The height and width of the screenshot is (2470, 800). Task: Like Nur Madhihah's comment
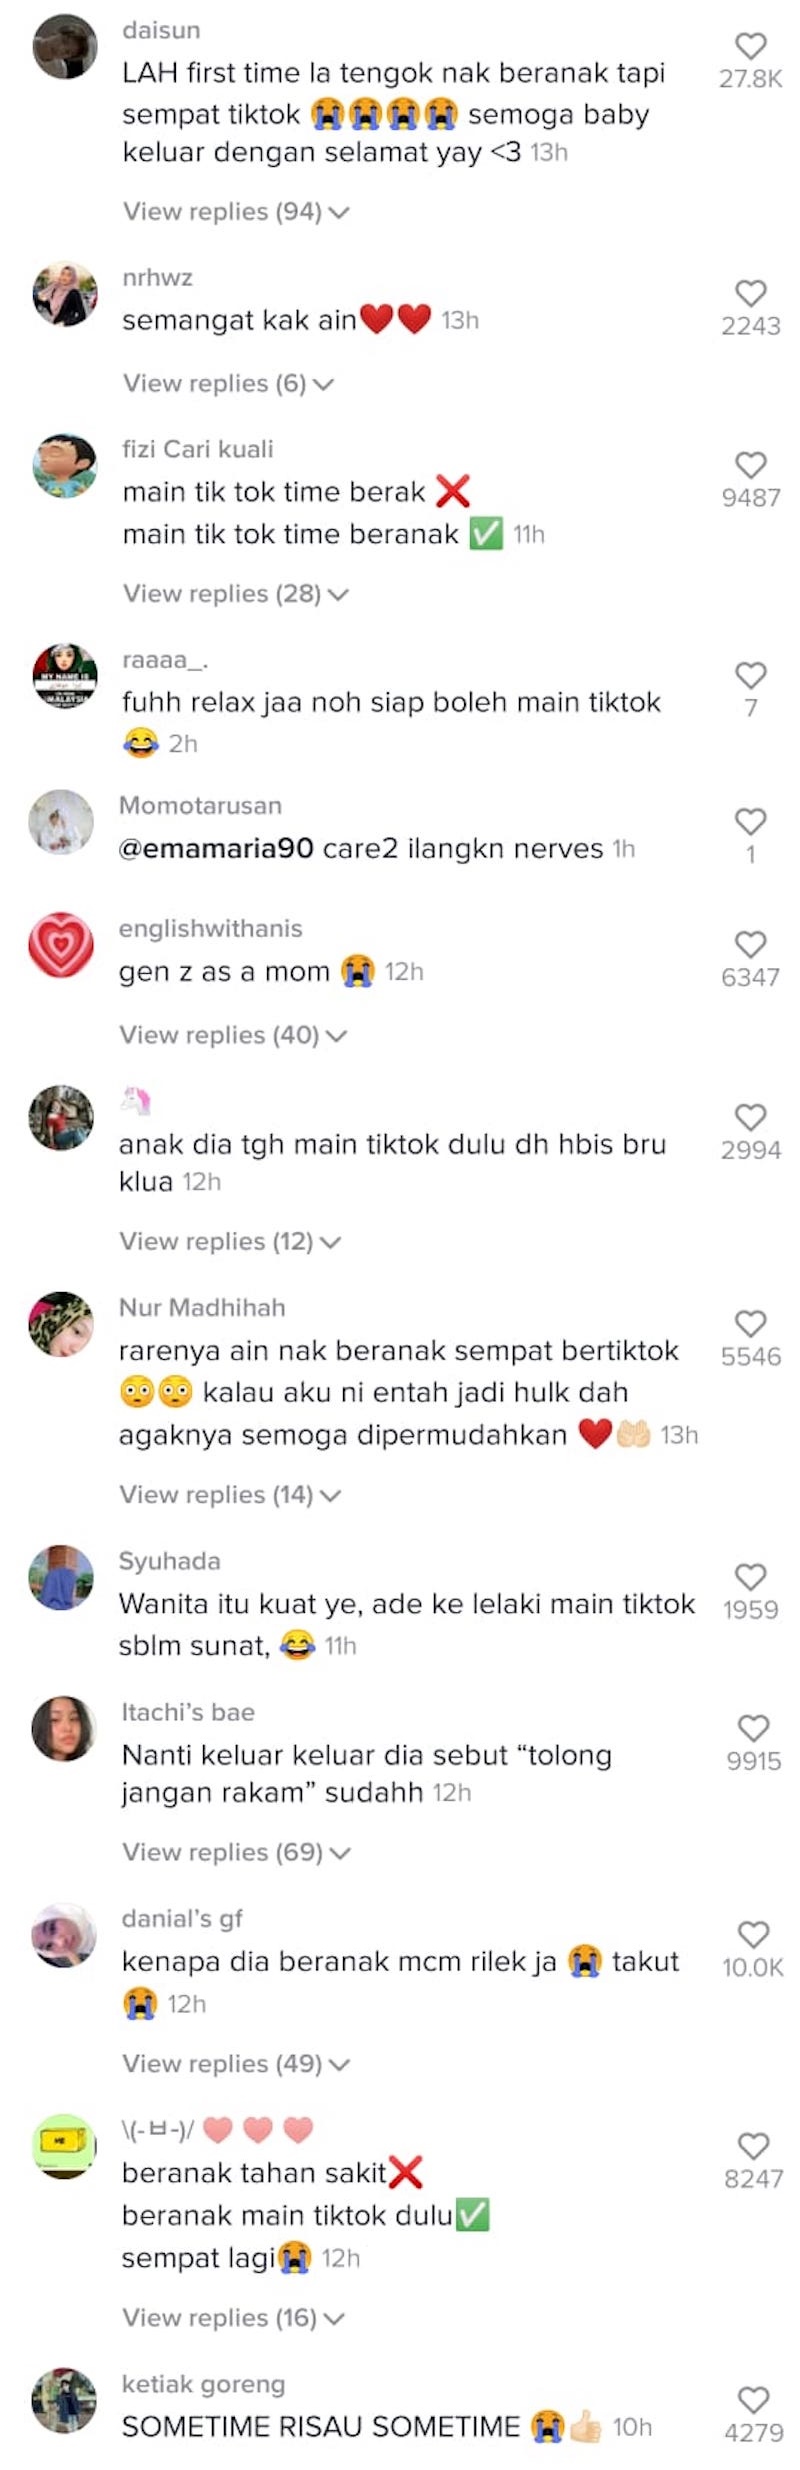pos(750,1323)
